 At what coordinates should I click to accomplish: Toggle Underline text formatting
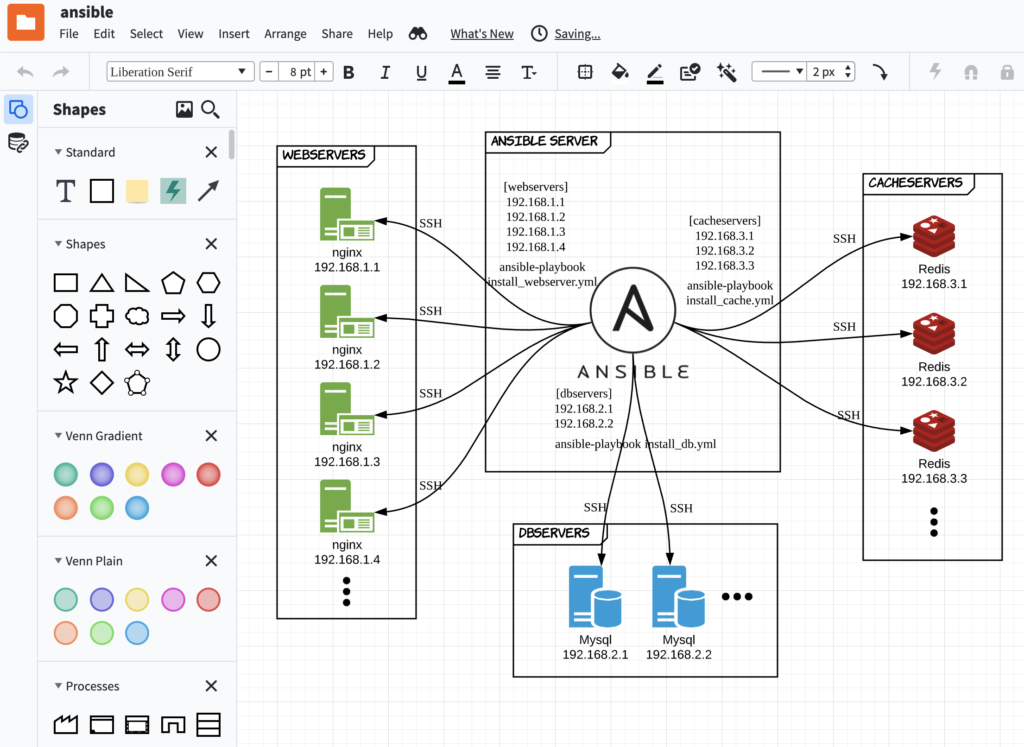[421, 72]
